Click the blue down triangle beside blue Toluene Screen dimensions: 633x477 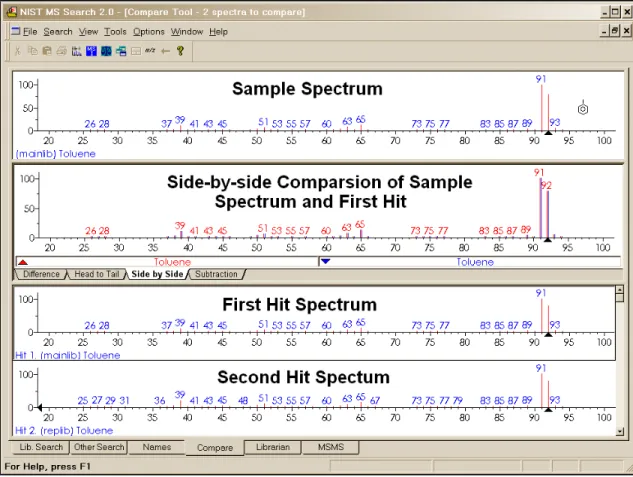325,262
